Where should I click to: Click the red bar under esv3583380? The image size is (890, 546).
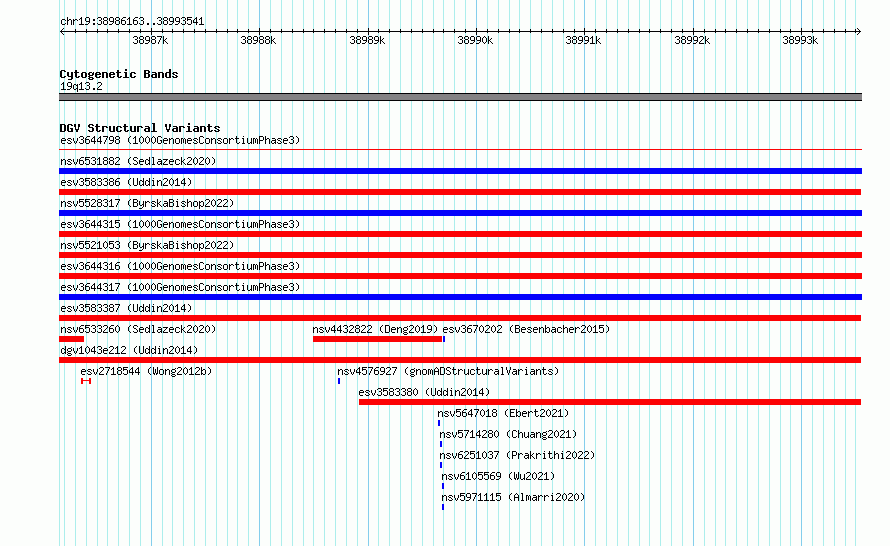(x=610, y=402)
